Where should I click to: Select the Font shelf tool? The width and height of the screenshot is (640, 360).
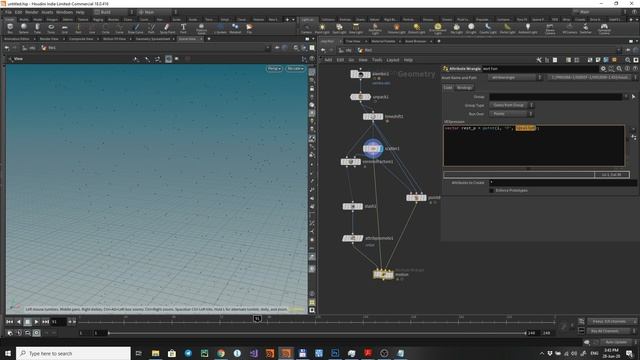183,28
